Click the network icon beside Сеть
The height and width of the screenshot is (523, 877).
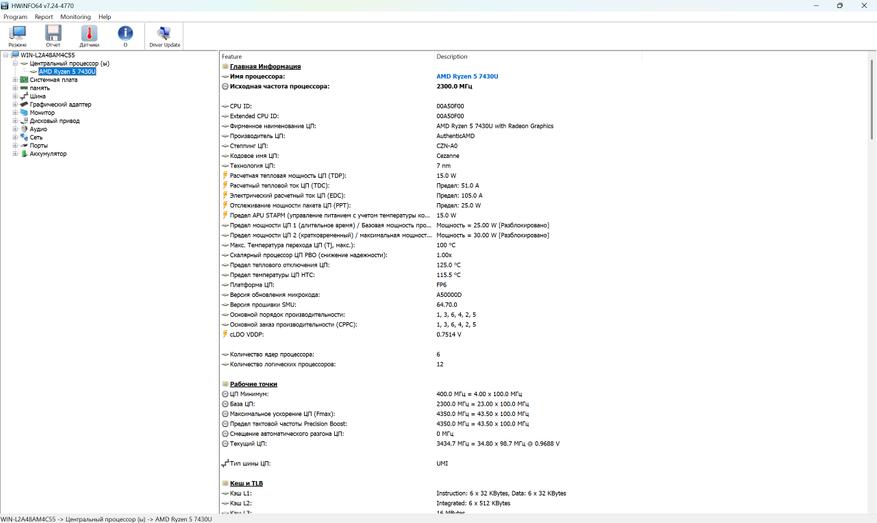coord(24,137)
